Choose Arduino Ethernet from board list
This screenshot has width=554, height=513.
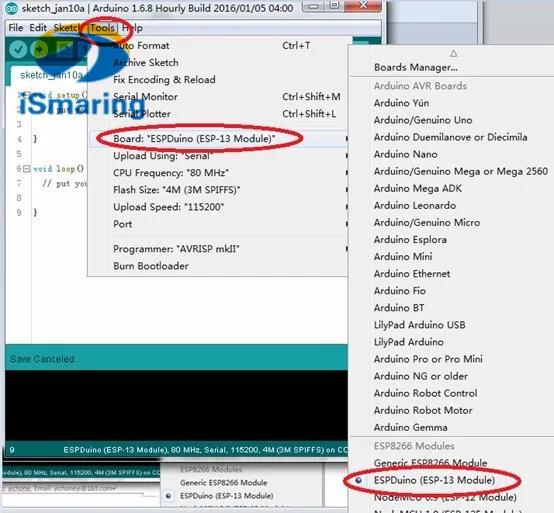click(x=412, y=273)
